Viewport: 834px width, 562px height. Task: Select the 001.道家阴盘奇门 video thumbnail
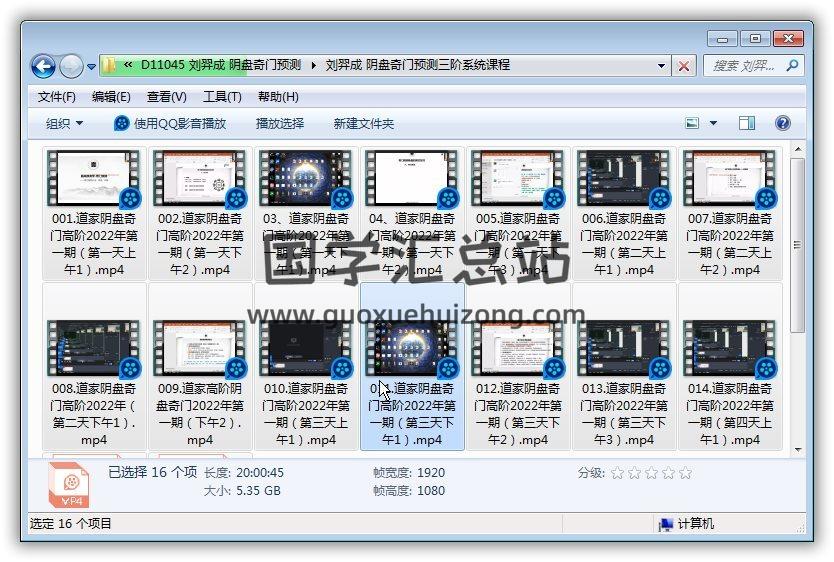click(93, 180)
